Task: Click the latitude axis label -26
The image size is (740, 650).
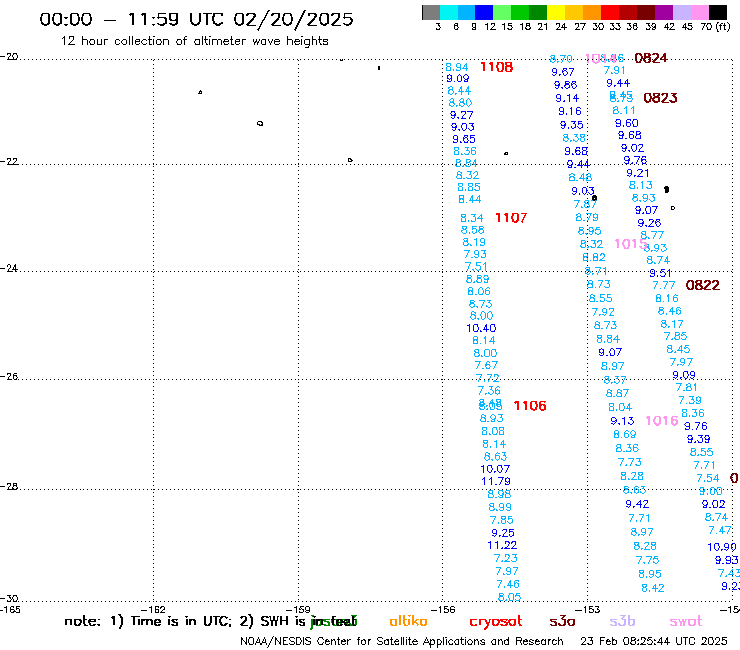Action: pos(9,376)
